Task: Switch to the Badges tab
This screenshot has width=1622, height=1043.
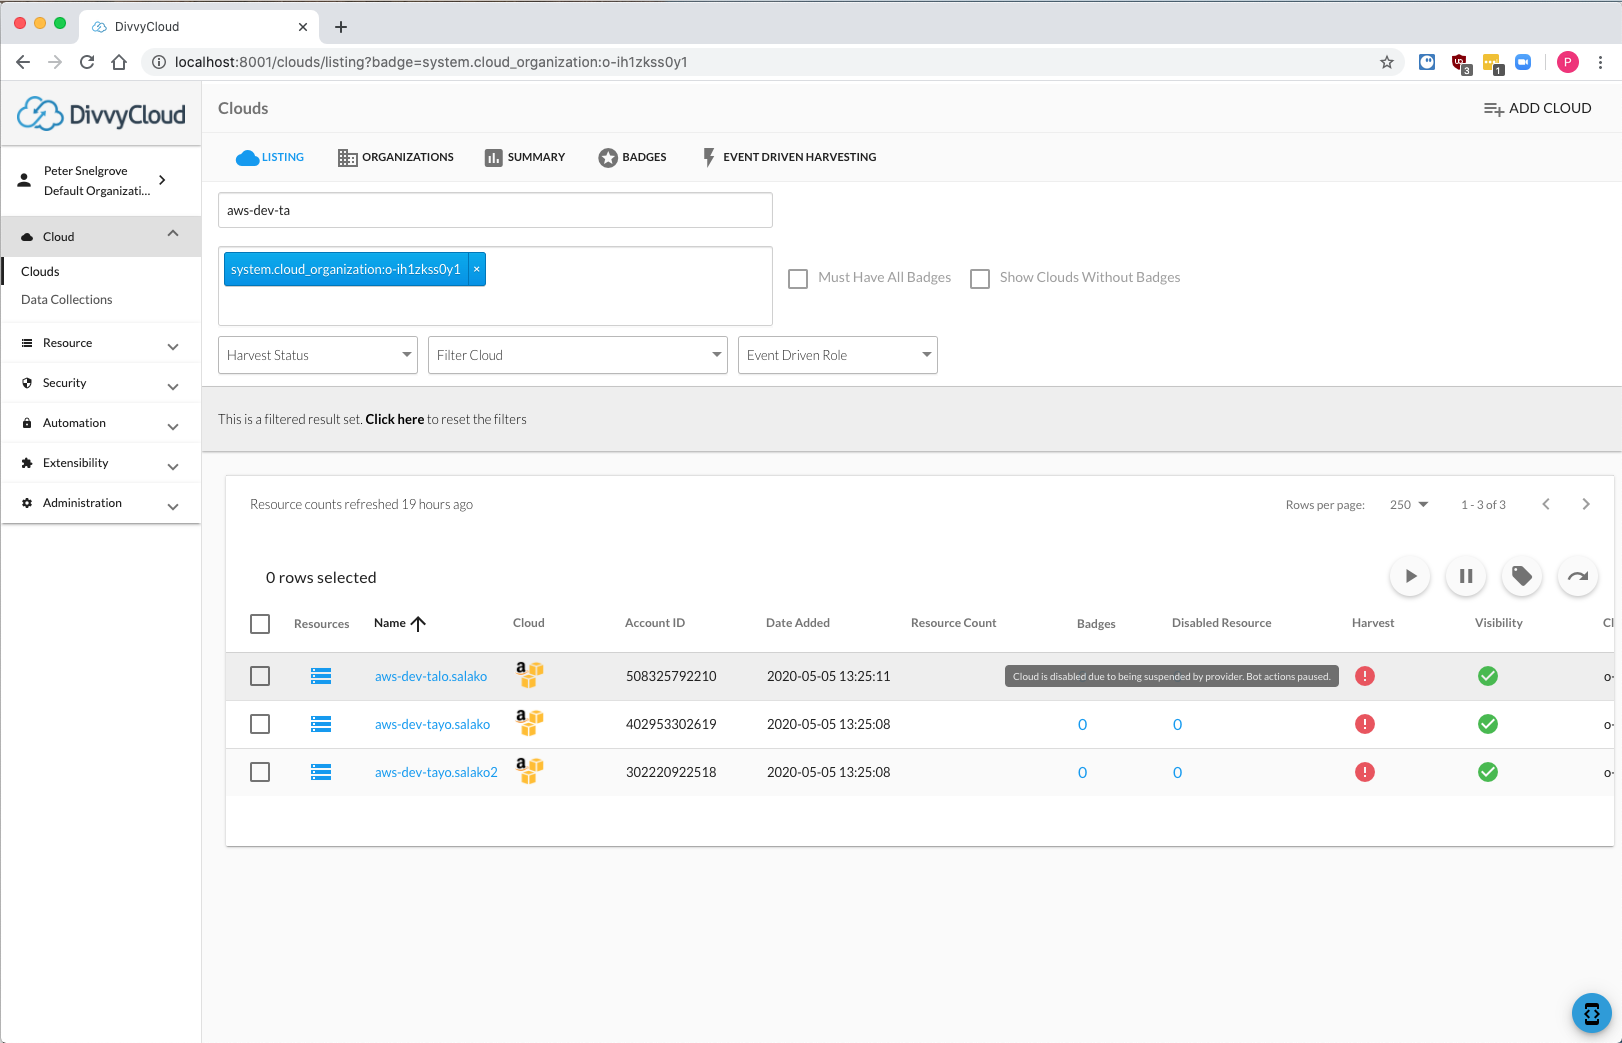Action: pyautogui.click(x=633, y=157)
